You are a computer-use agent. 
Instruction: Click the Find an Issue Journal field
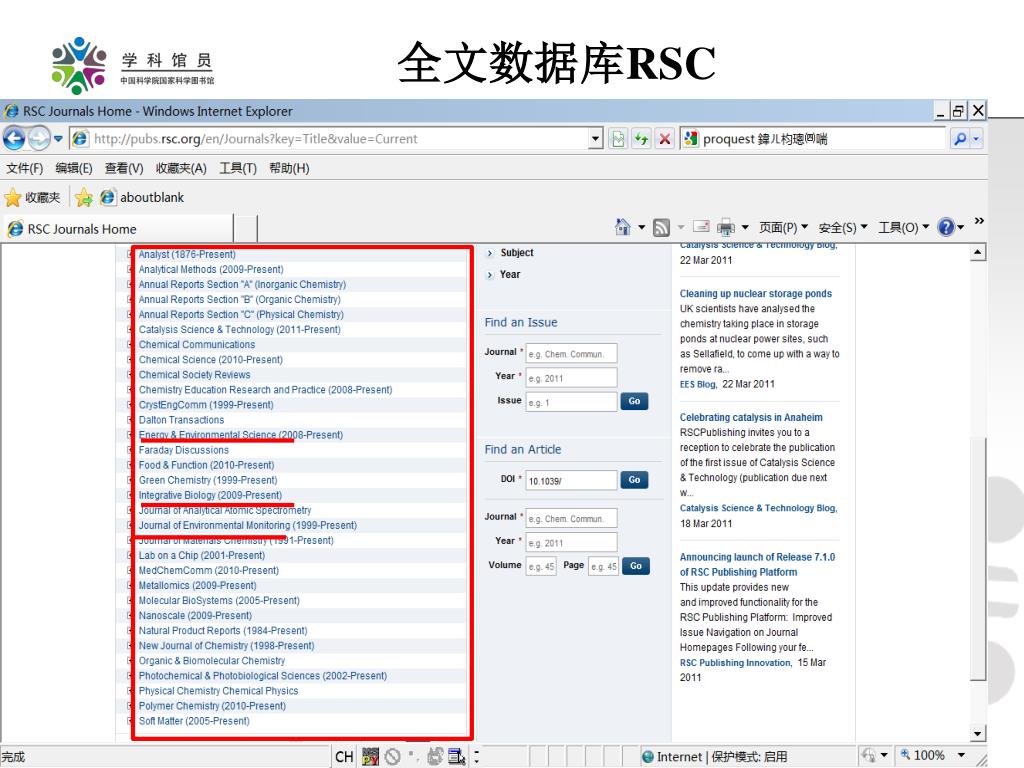[x=571, y=353]
